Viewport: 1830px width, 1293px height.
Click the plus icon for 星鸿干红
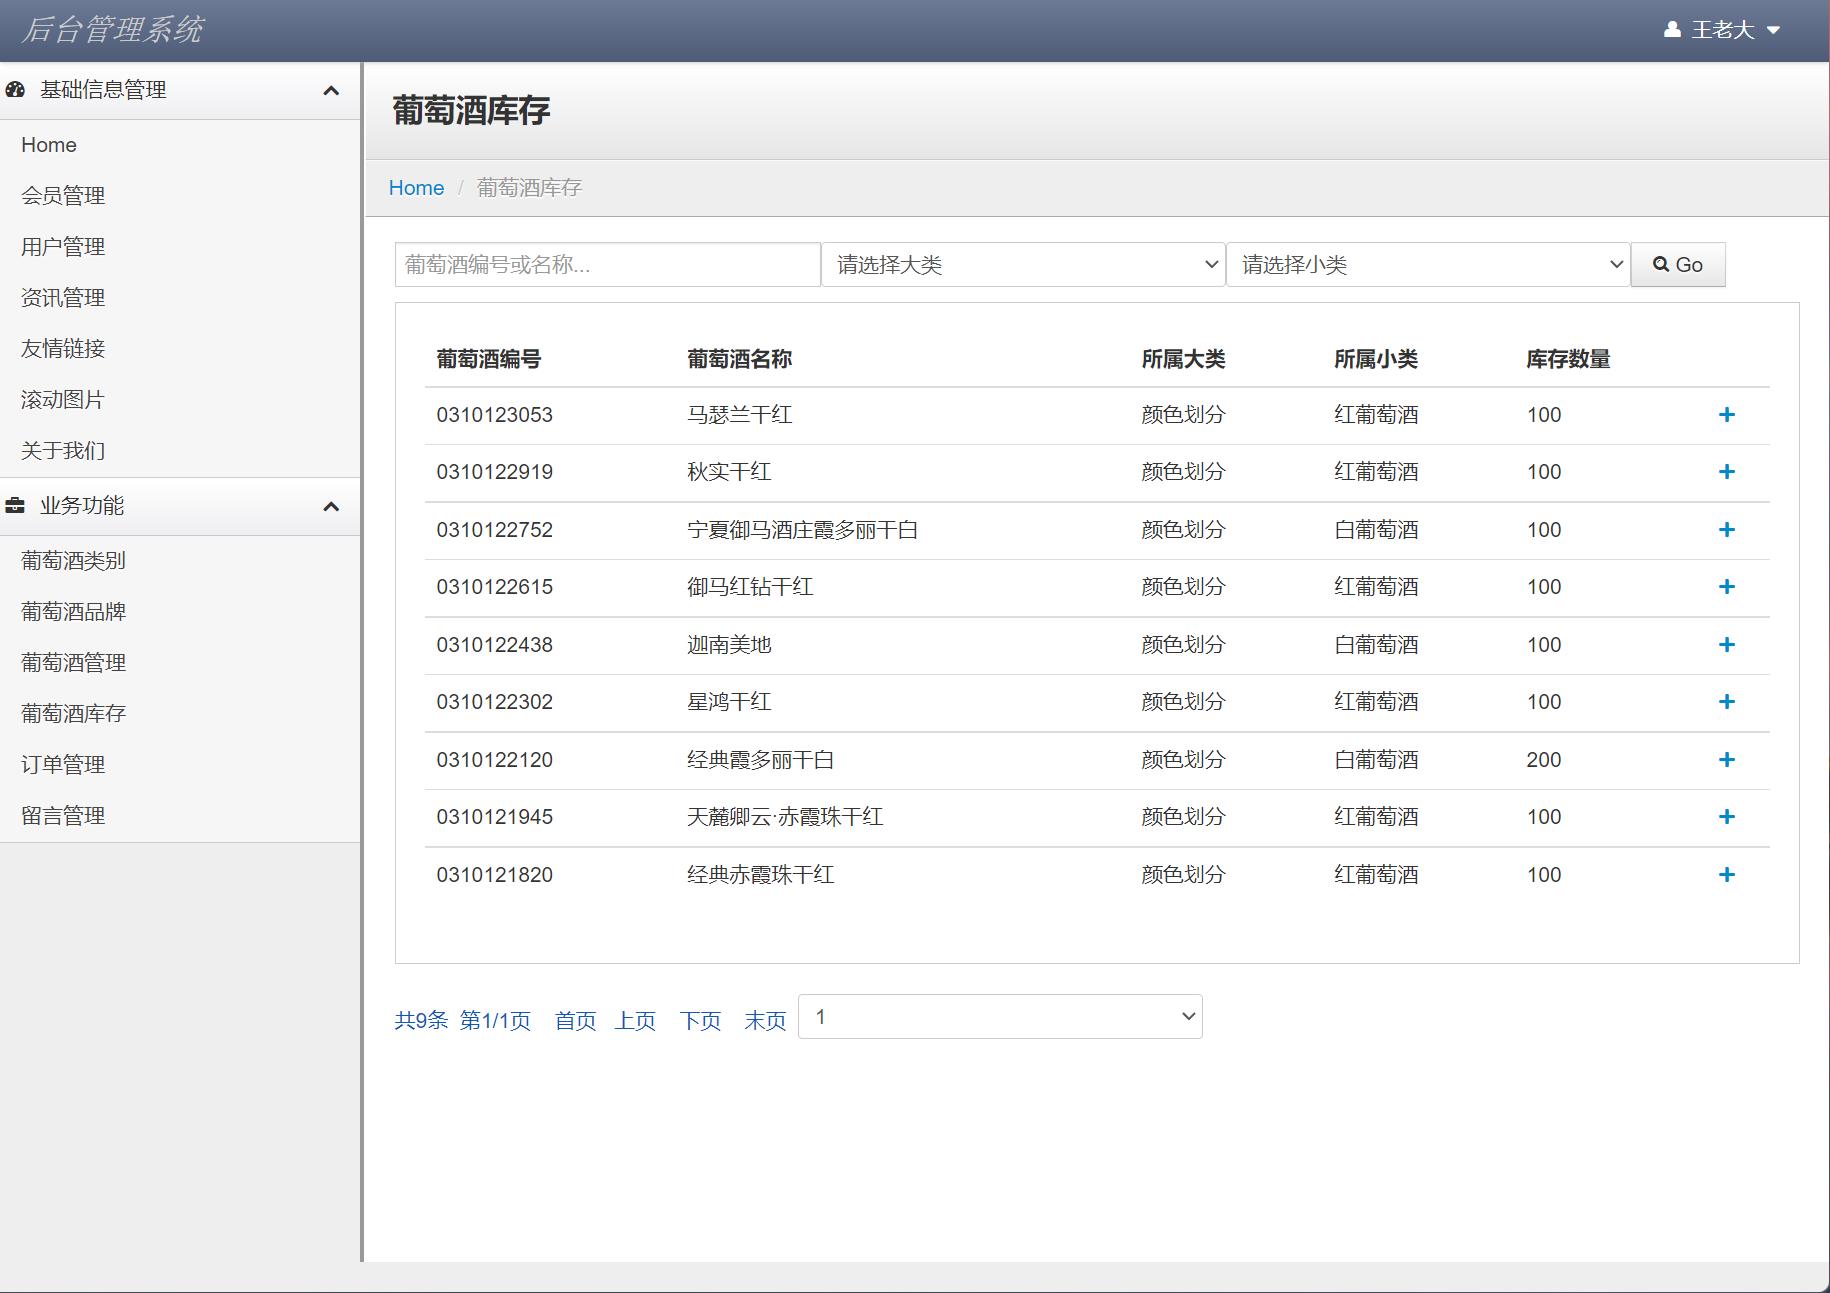pyautogui.click(x=1727, y=702)
